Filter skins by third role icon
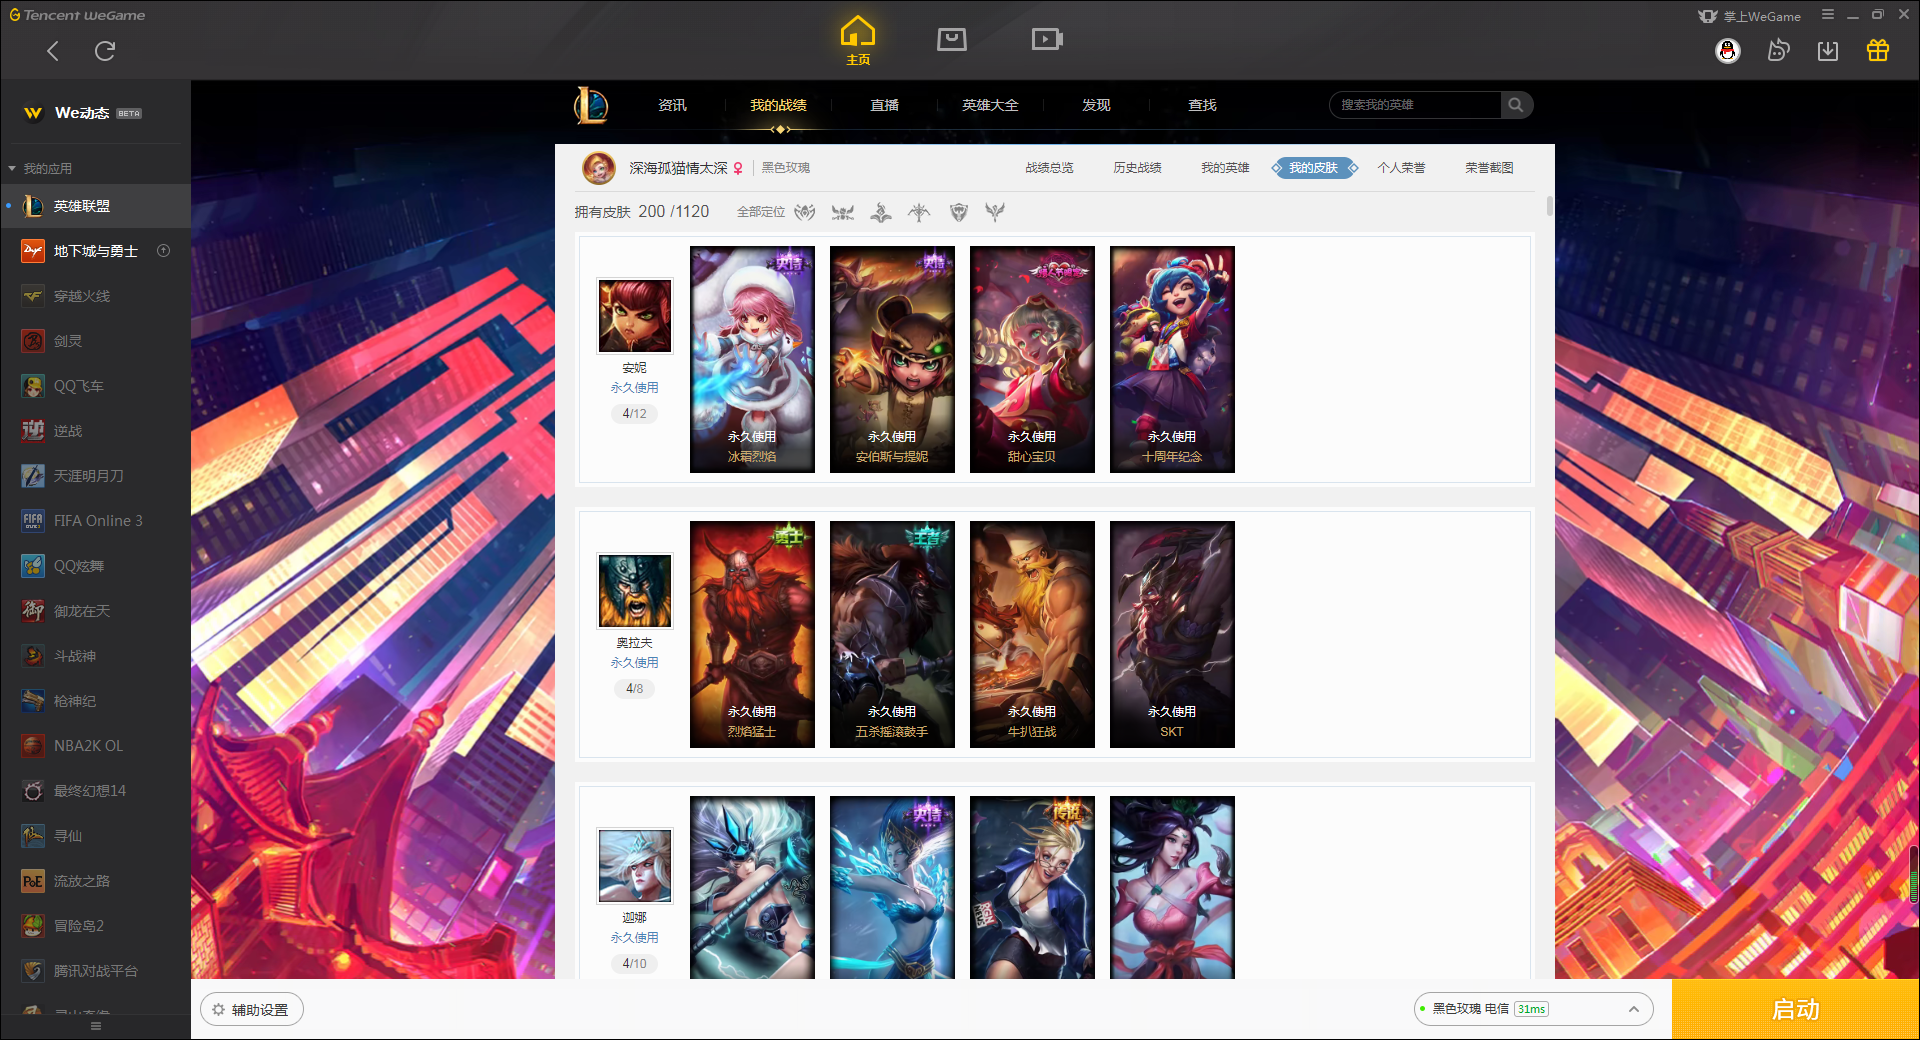This screenshot has width=1920, height=1040. [881, 212]
